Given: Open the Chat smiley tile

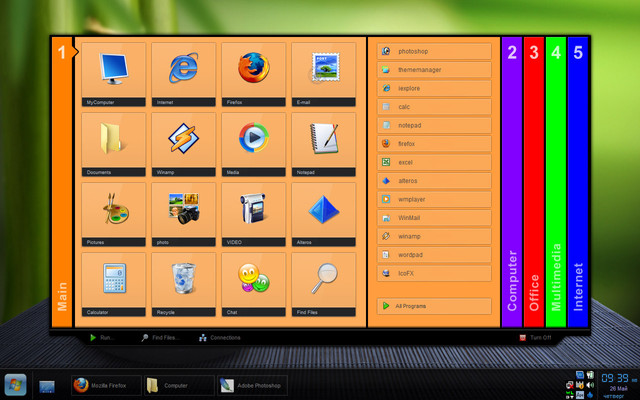Looking at the screenshot, I should click(x=254, y=284).
